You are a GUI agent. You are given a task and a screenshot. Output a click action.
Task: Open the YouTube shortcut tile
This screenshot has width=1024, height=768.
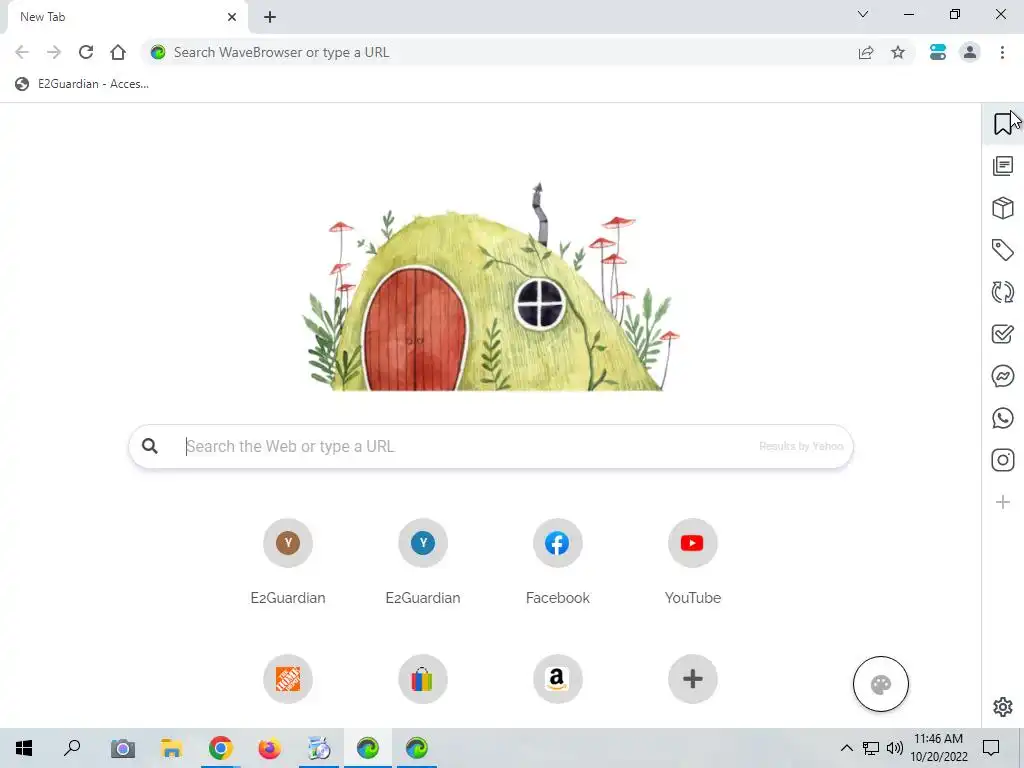(x=692, y=543)
